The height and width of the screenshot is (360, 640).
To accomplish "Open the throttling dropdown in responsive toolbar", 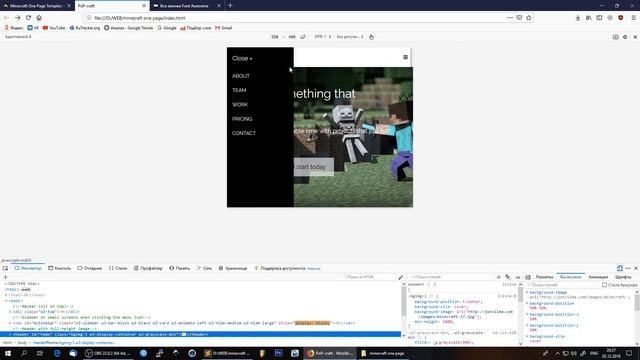I will pos(350,37).
